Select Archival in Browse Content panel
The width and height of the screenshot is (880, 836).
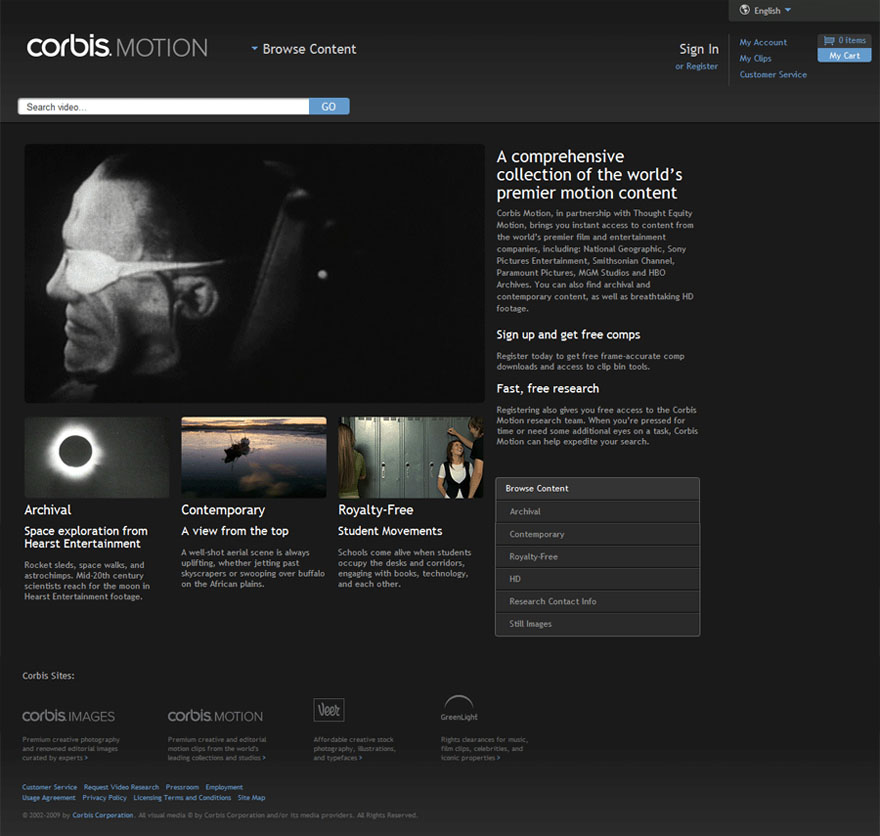pos(597,512)
